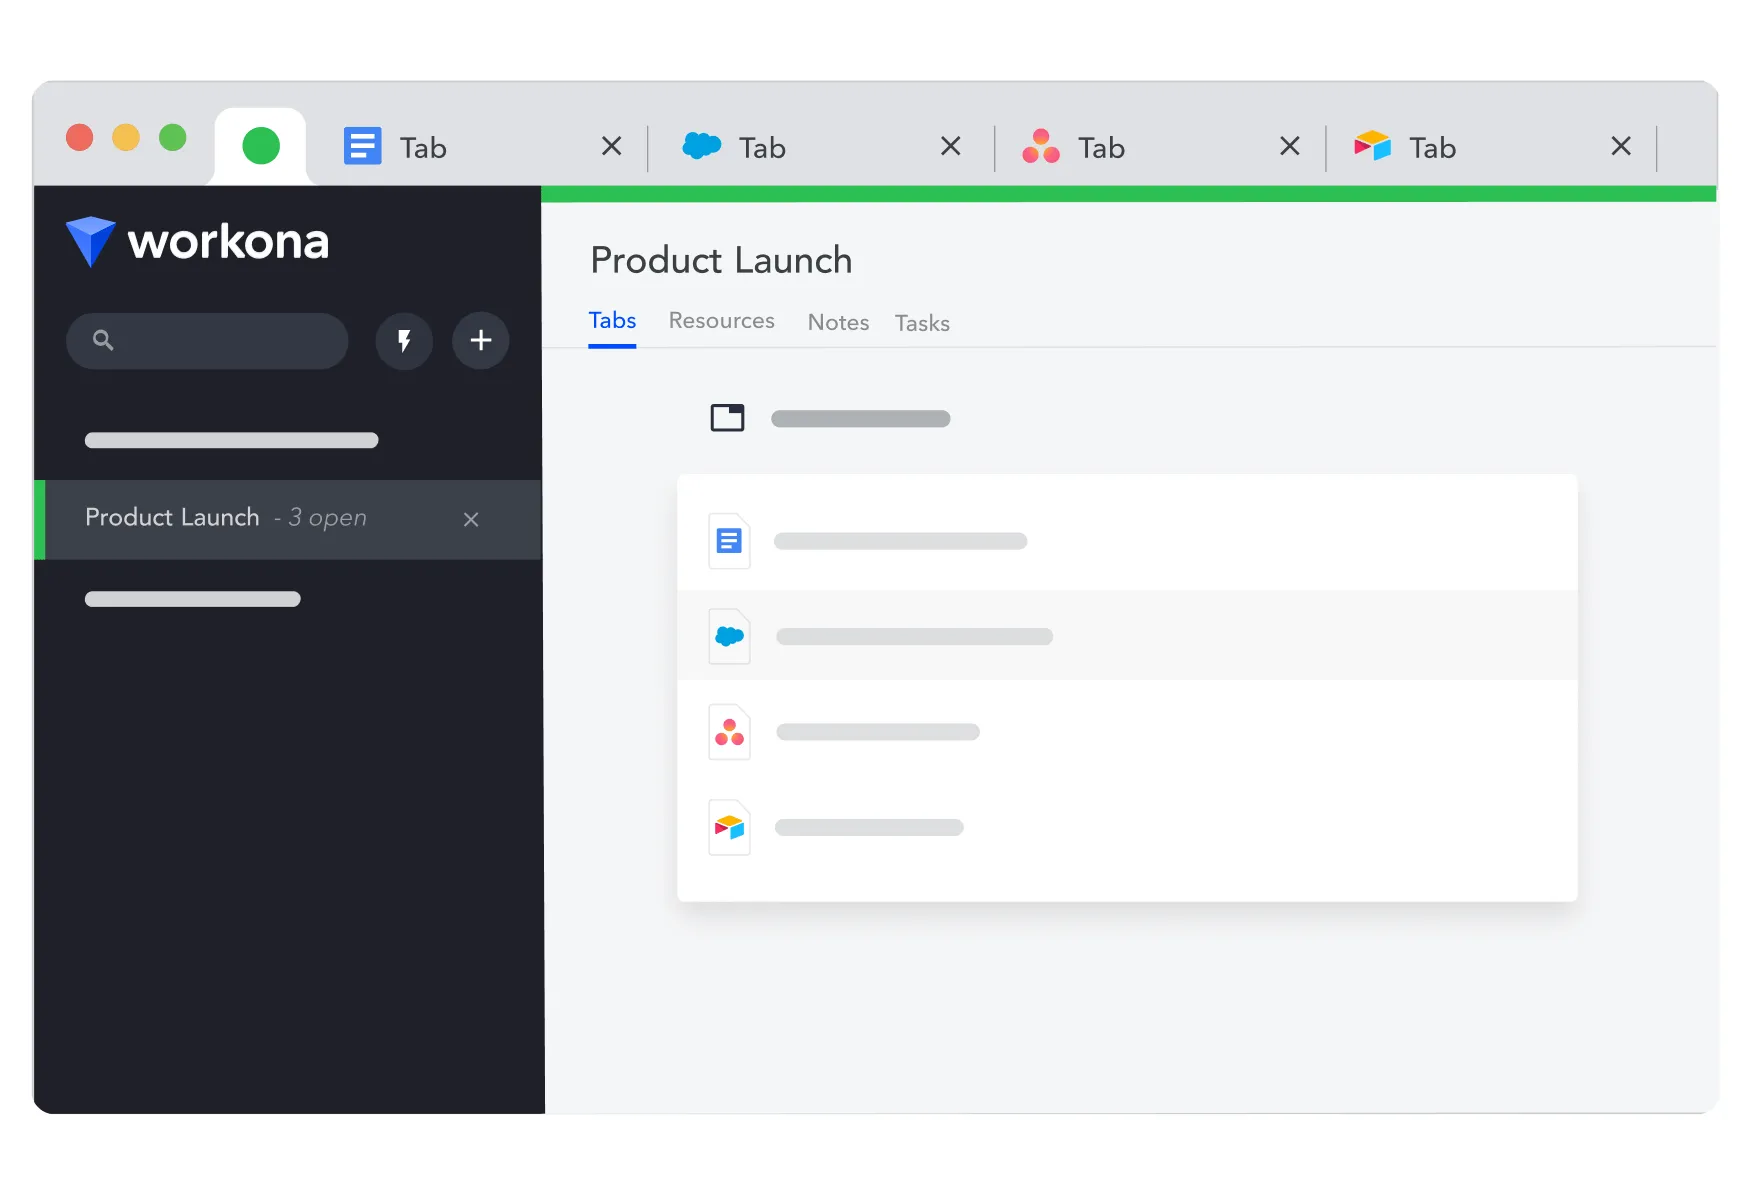Click the window icon above tab list
1752x1195 pixels.
(x=727, y=418)
